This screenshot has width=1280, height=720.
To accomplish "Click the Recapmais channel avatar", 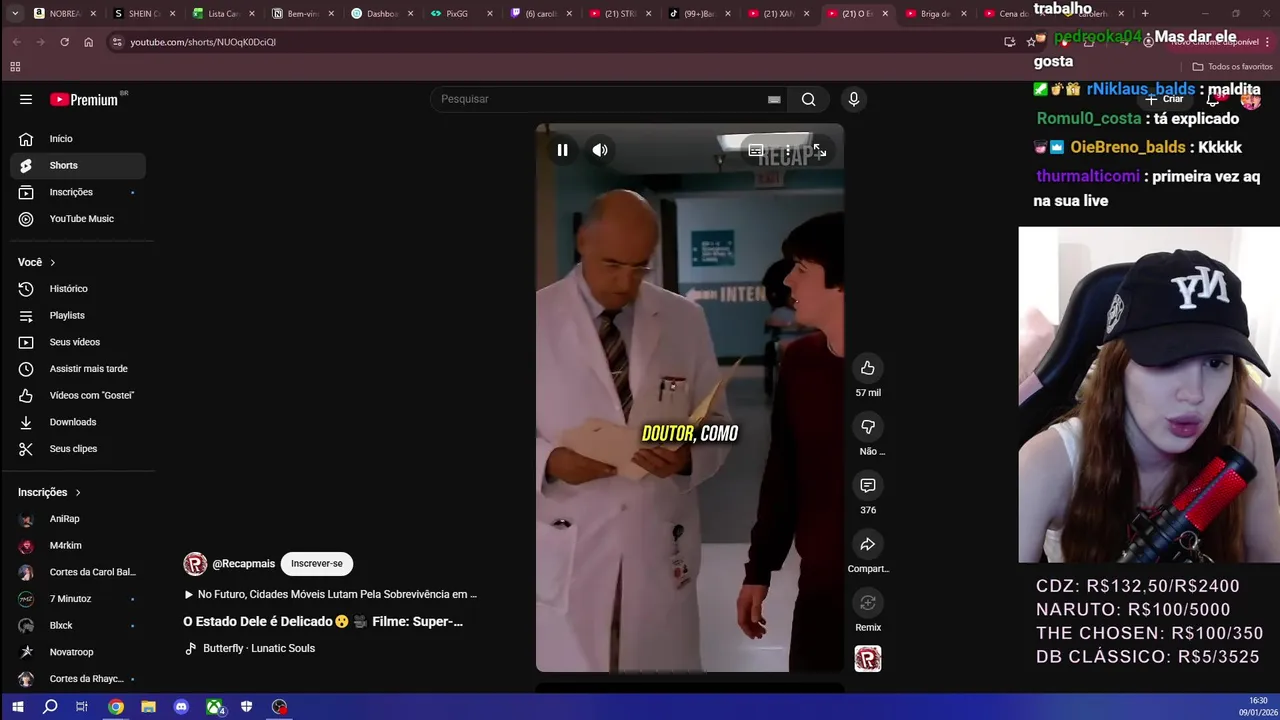I will point(195,564).
